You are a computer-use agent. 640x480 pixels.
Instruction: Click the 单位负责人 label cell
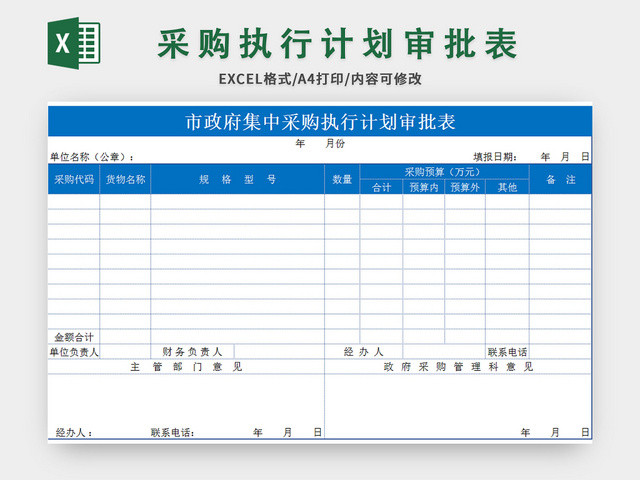coord(74,352)
